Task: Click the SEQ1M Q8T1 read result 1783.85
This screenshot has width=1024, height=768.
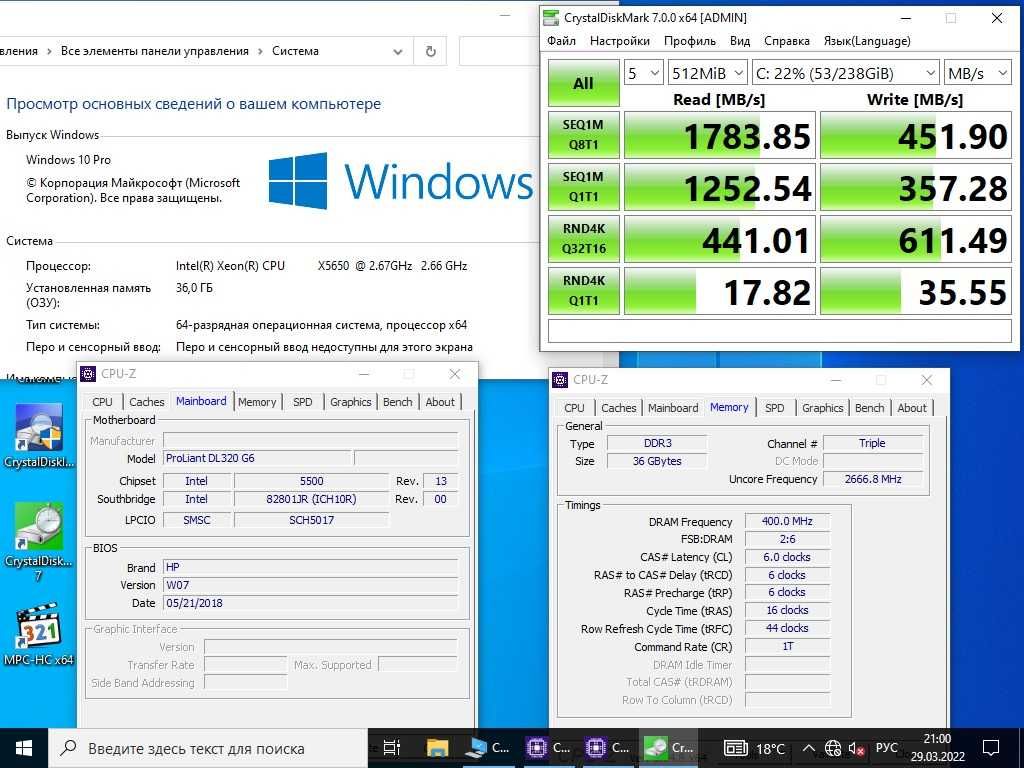Action: [720, 135]
